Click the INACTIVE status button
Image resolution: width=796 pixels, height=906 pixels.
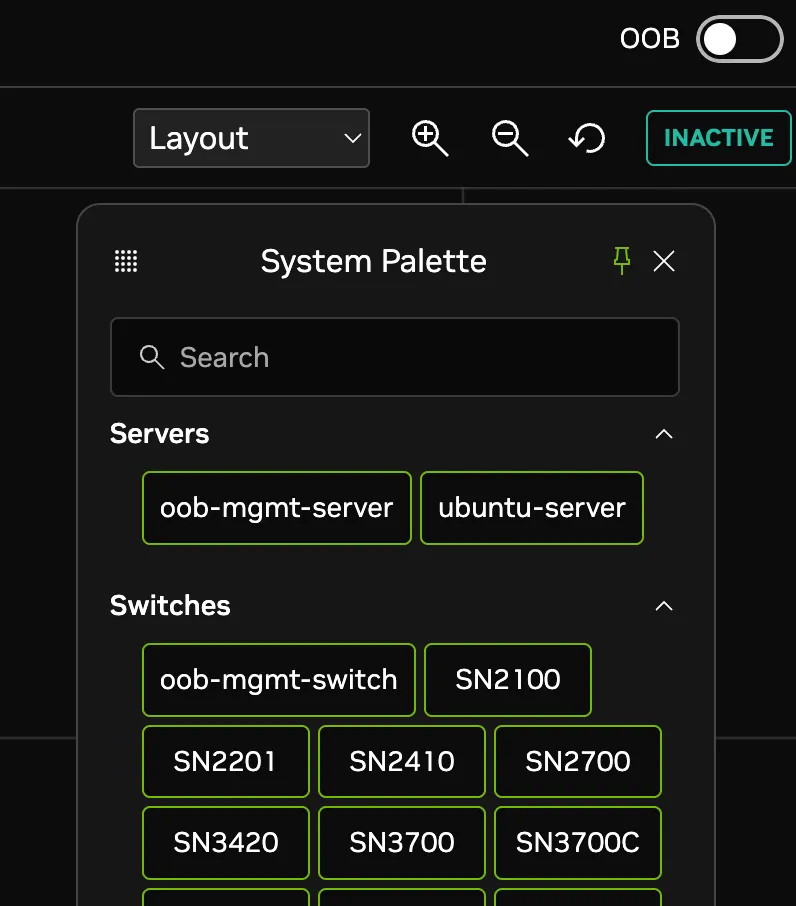click(x=719, y=138)
